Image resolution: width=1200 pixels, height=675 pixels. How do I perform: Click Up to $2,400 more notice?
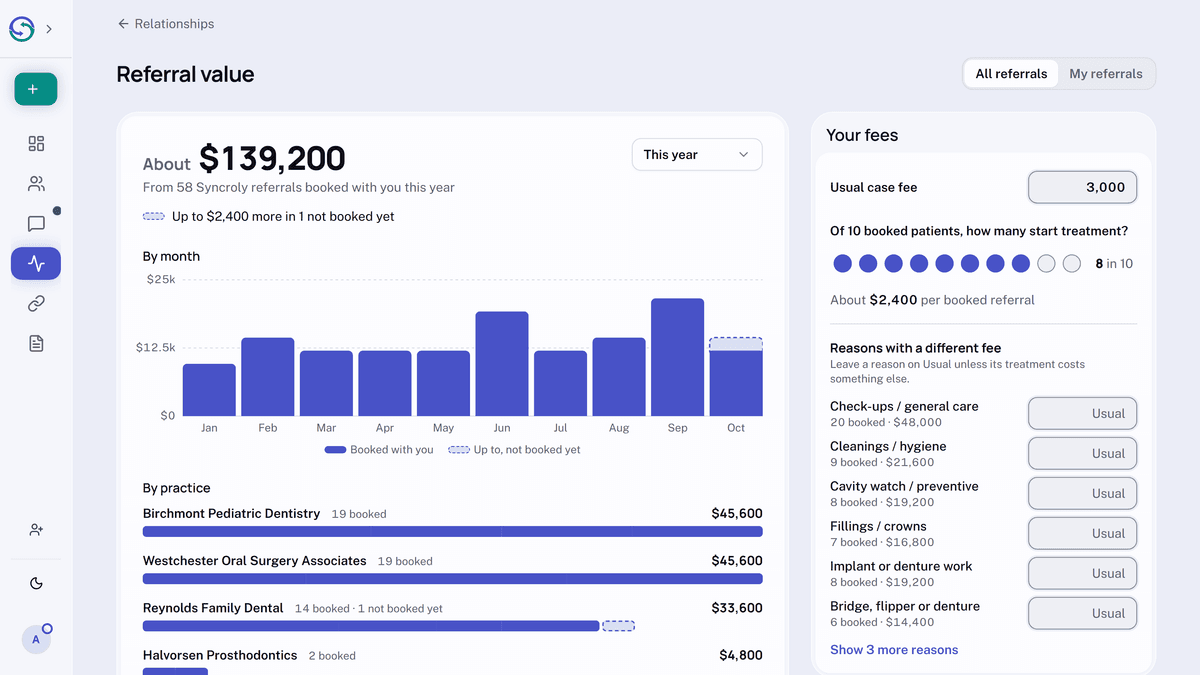click(x=269, y=216)
